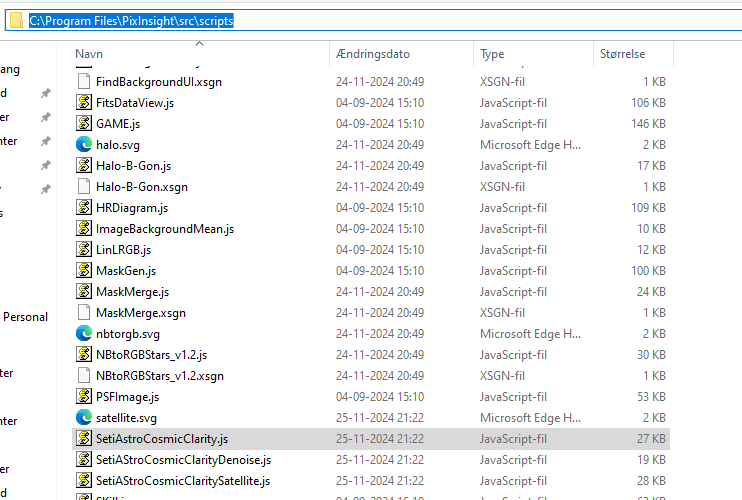Viewport: 742px width, 500px height.
Task: Click file name HRDiagram.js
Action: [x=132, y=208]
